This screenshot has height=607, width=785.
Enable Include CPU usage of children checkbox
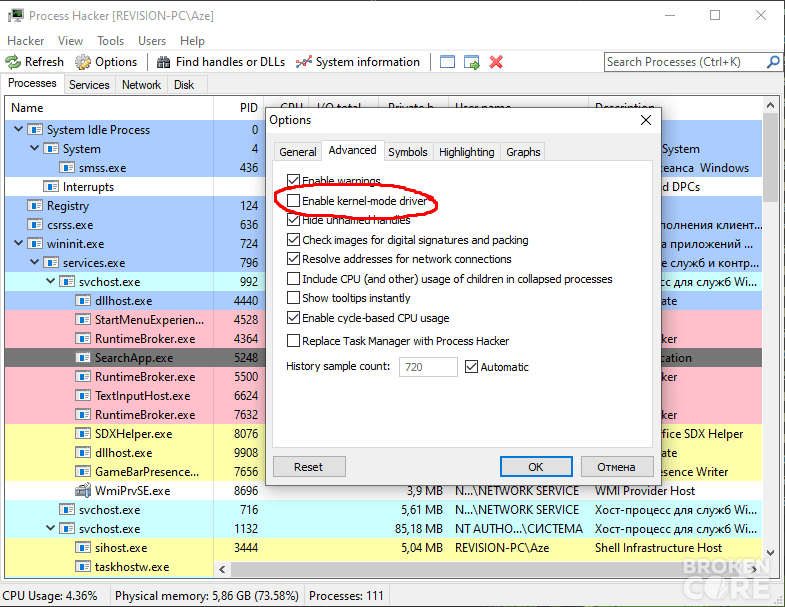[x=293, y=278]
